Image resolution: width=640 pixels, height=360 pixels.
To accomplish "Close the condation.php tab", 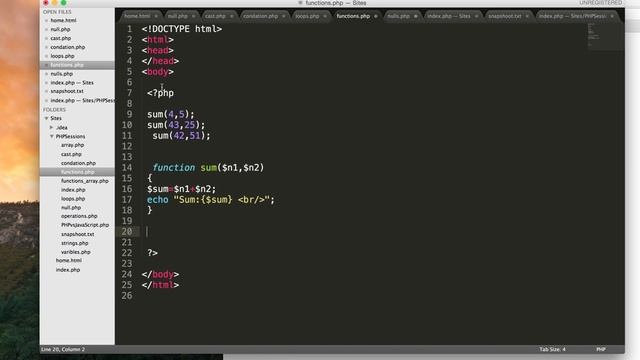I will pos(284,16).
